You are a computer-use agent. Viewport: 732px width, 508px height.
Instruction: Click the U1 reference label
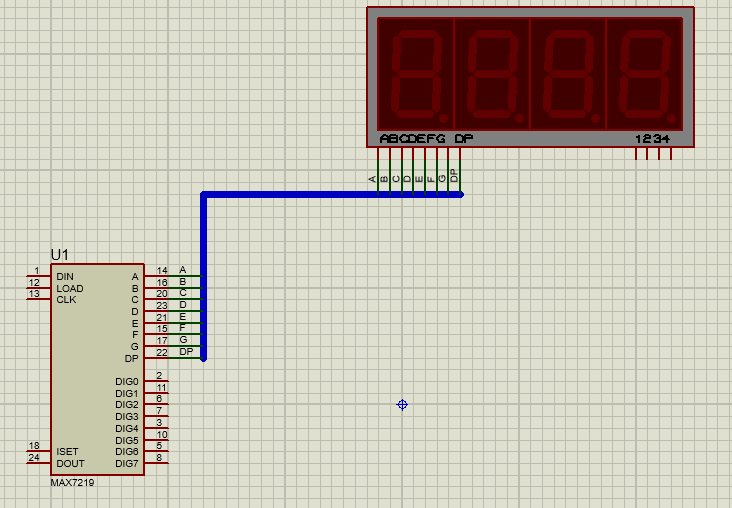[x=60, y=256]
